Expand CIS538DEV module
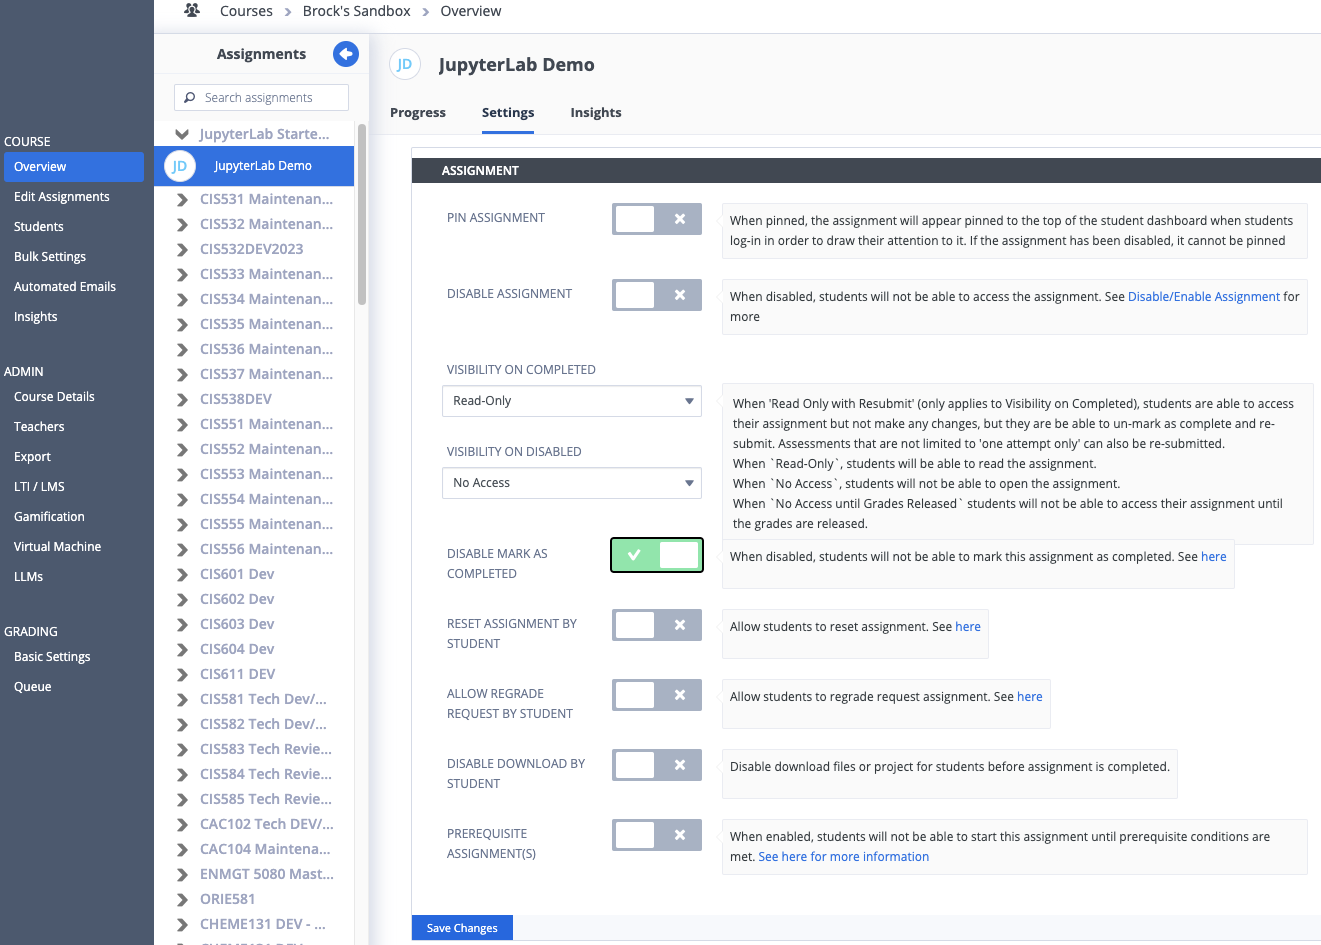 click(182, 399)
